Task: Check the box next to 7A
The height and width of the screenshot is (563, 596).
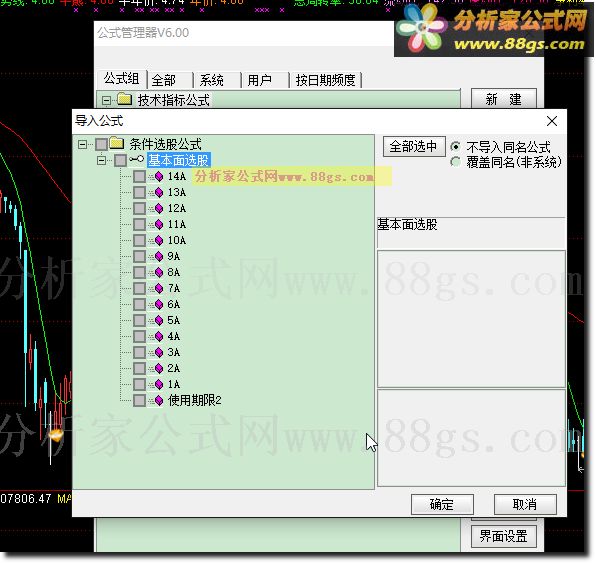Action: coord(139,288)
